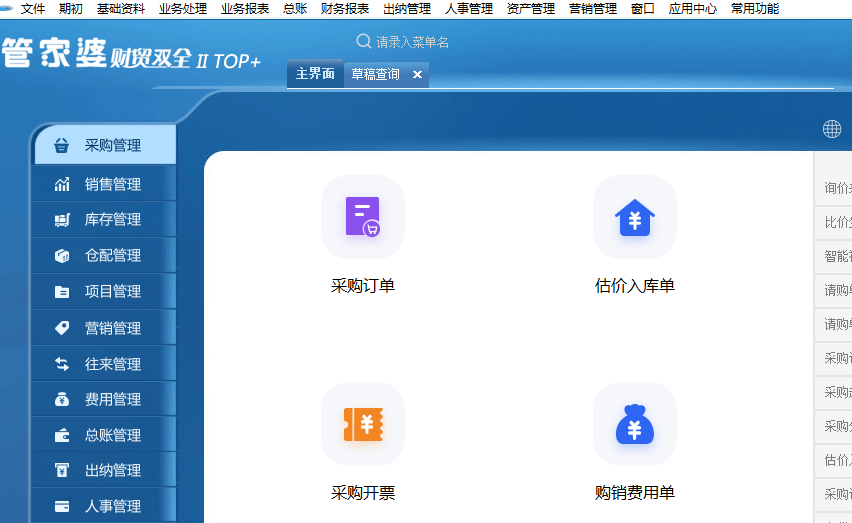Click the menu name search field
The image size is (852, 523).
(420, 42)
